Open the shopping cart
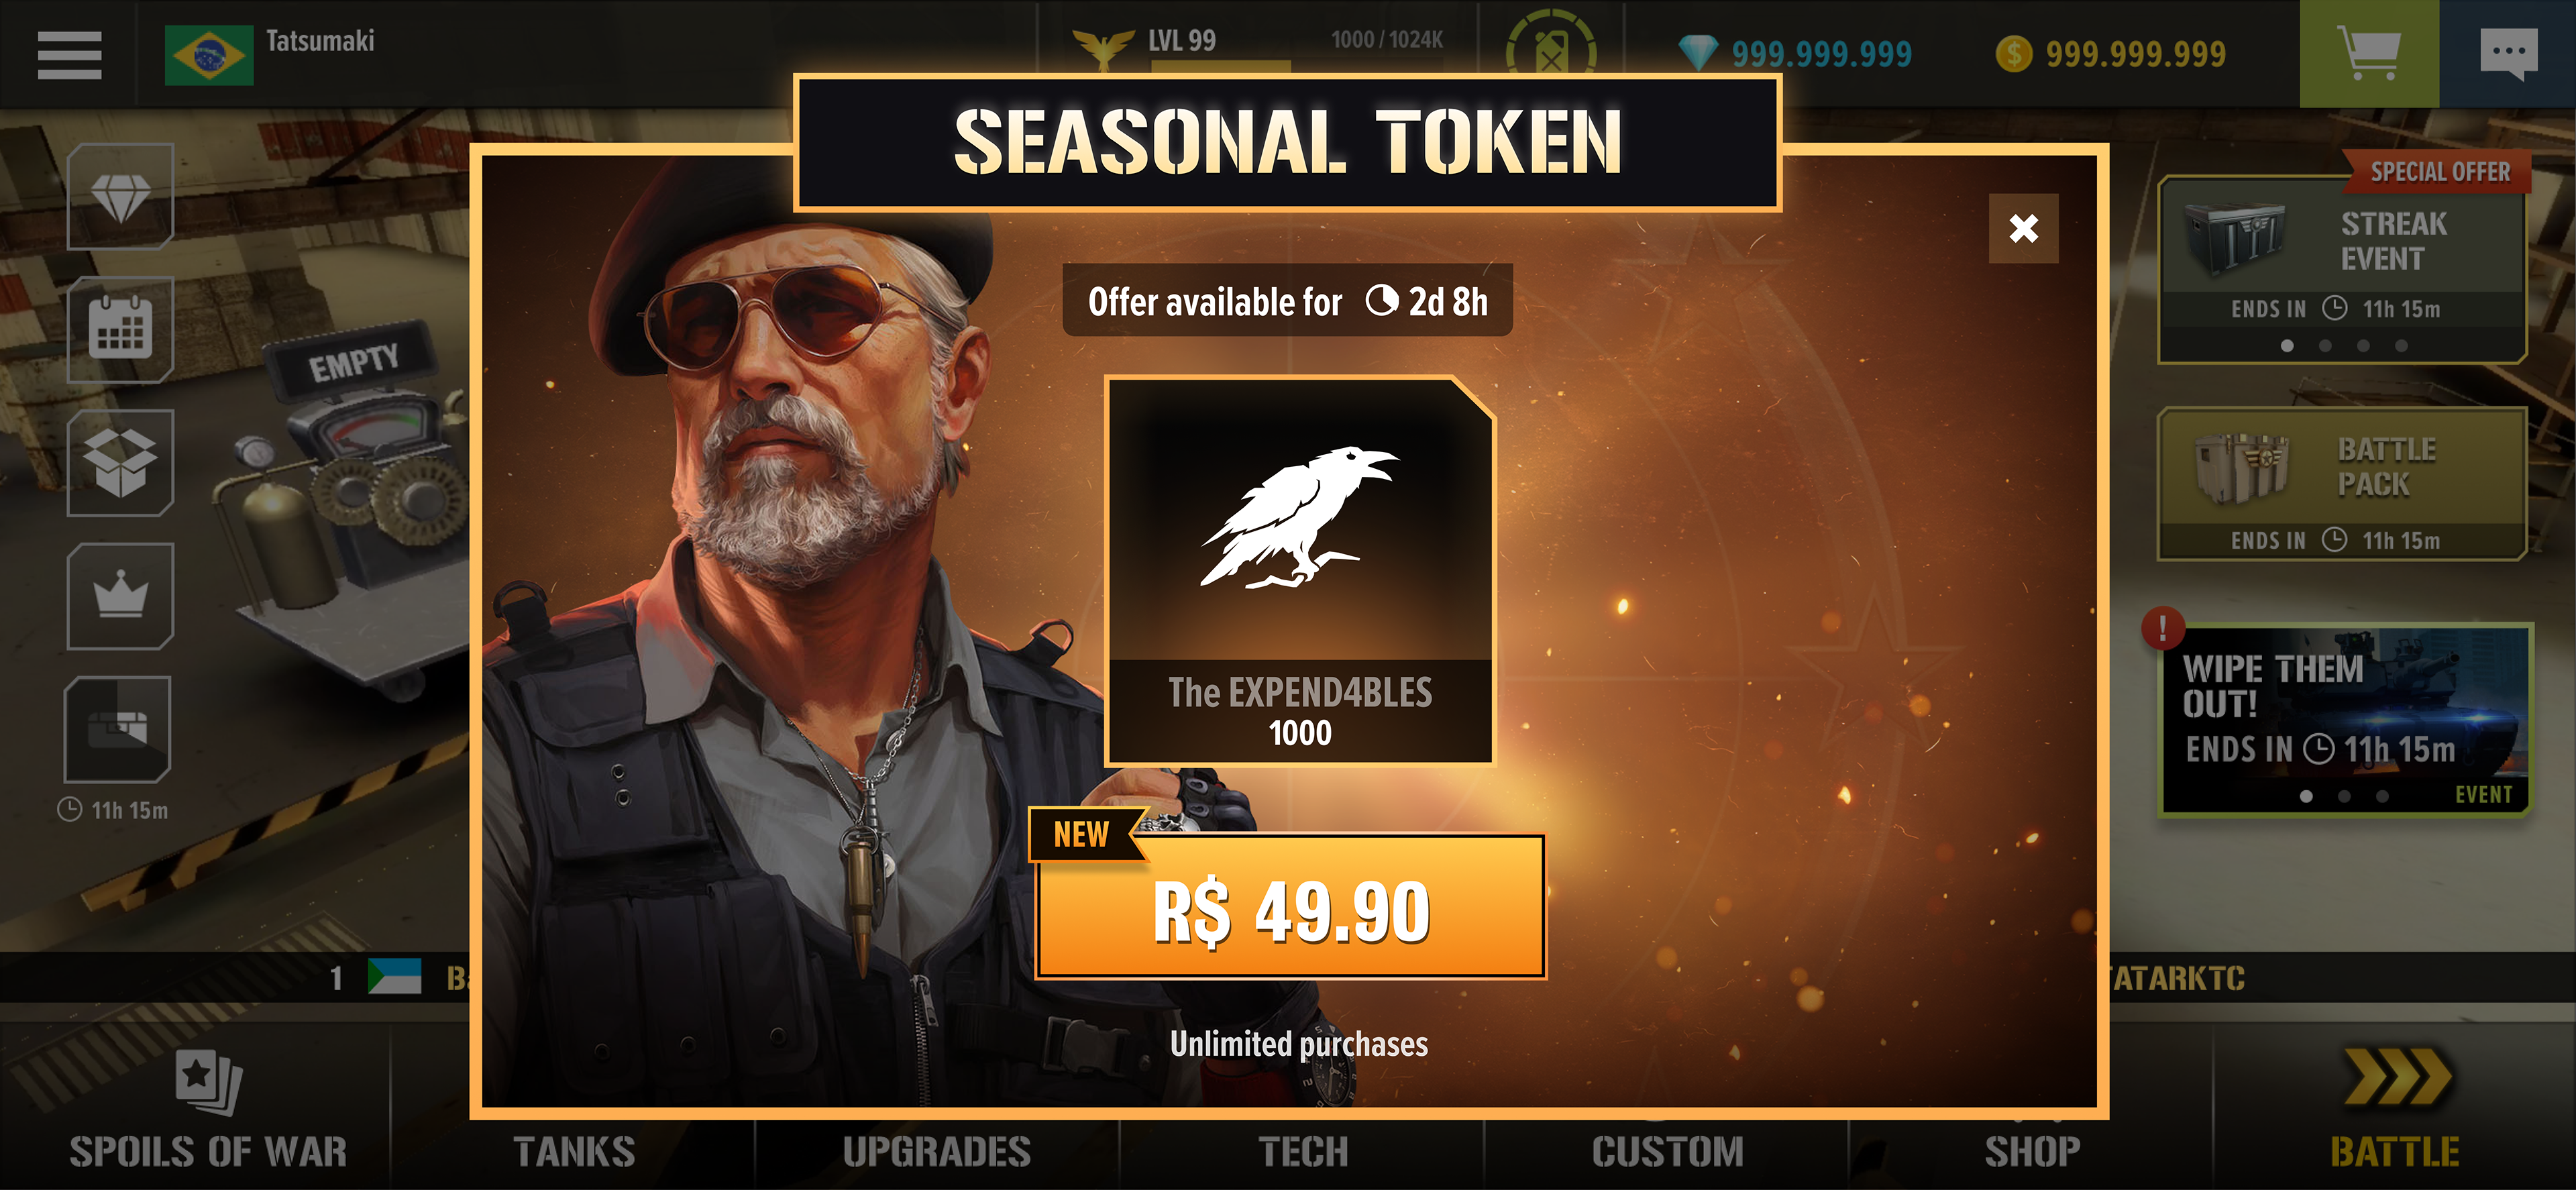Viewport: 2576px width, 1190px height. 2369,54
